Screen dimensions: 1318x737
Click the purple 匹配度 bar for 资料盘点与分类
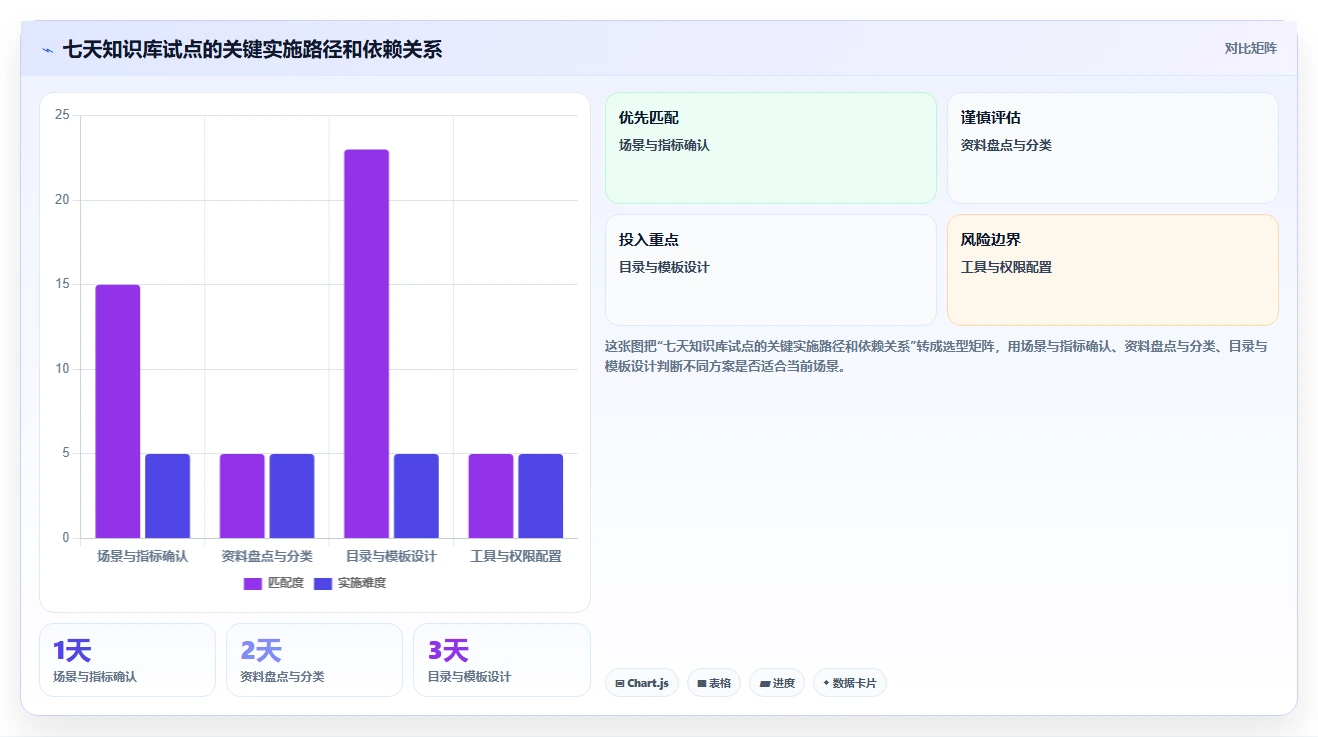[x=242, y=496]
